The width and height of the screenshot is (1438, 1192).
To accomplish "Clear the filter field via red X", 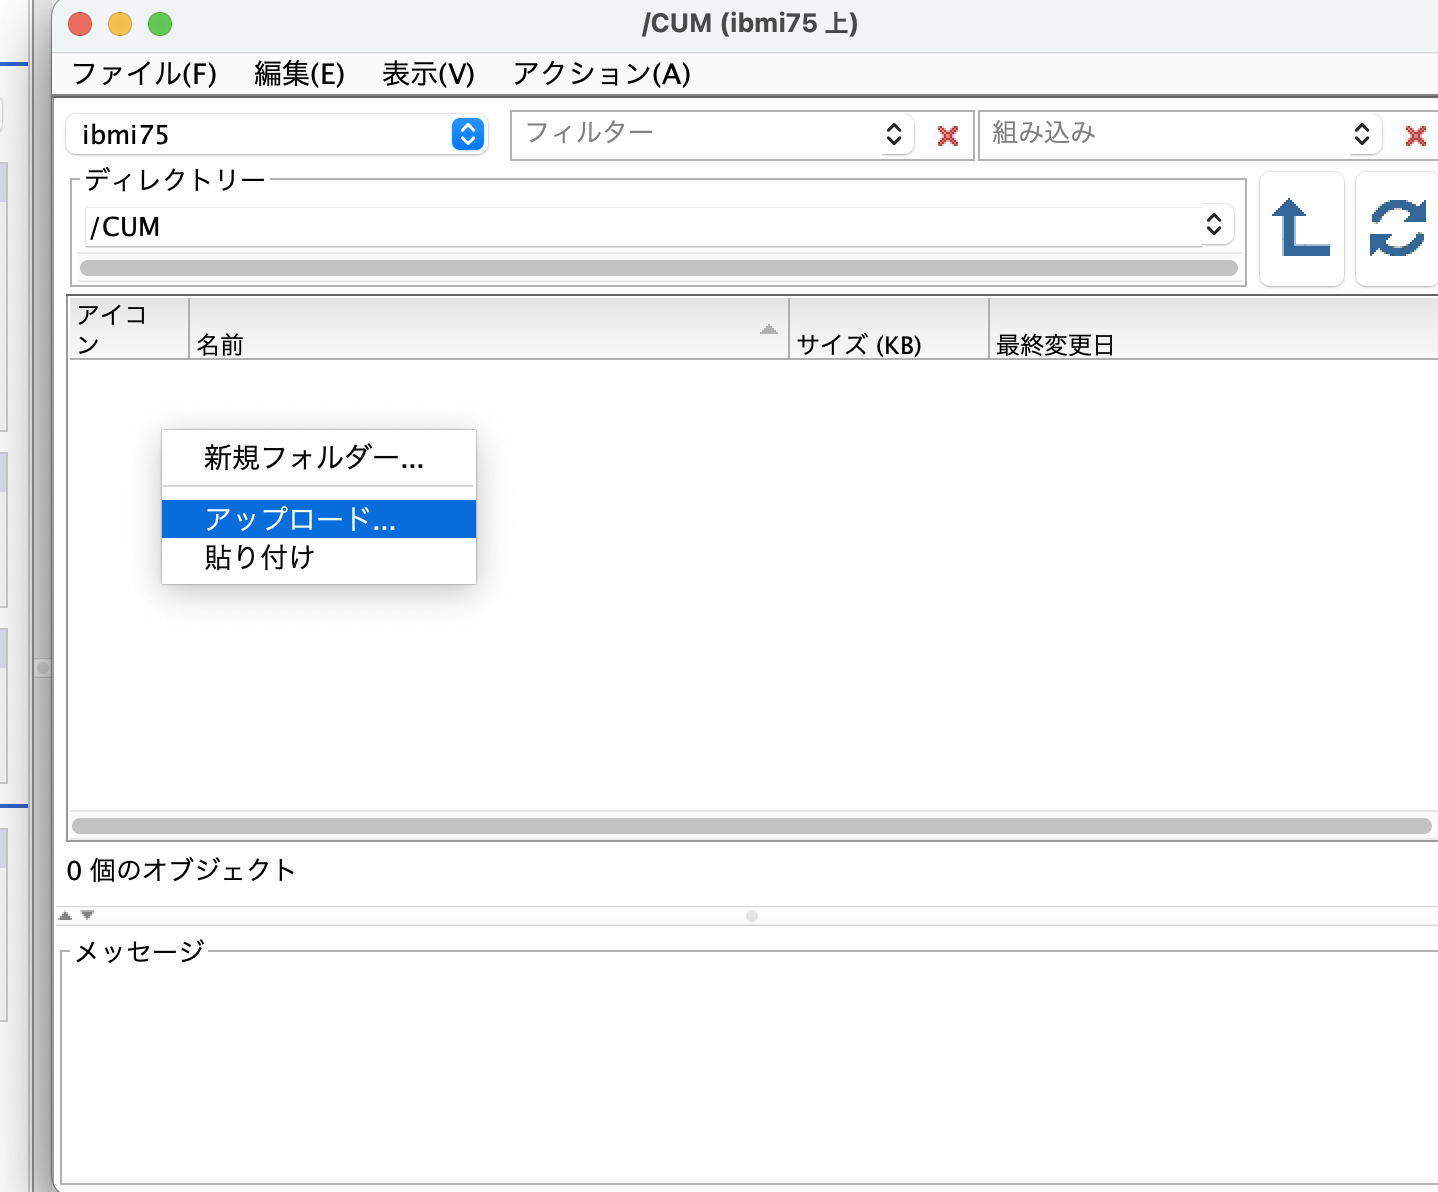I will (948, 136).
